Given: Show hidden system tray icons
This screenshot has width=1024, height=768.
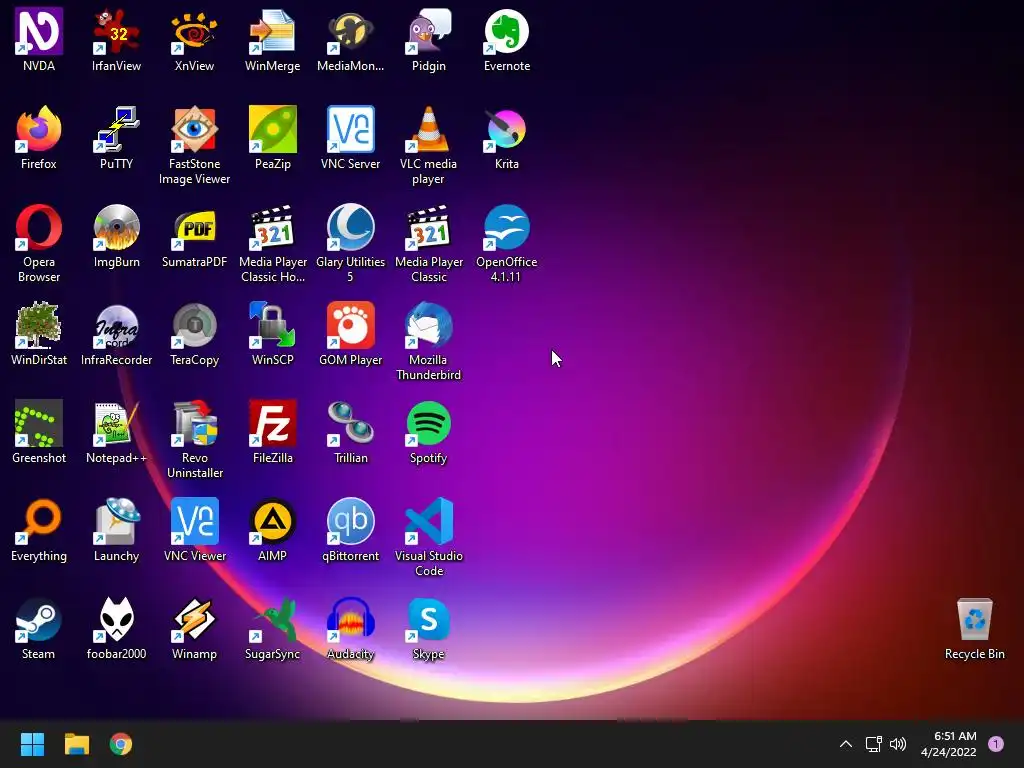Looking at the screenshot, I should 846,744.
